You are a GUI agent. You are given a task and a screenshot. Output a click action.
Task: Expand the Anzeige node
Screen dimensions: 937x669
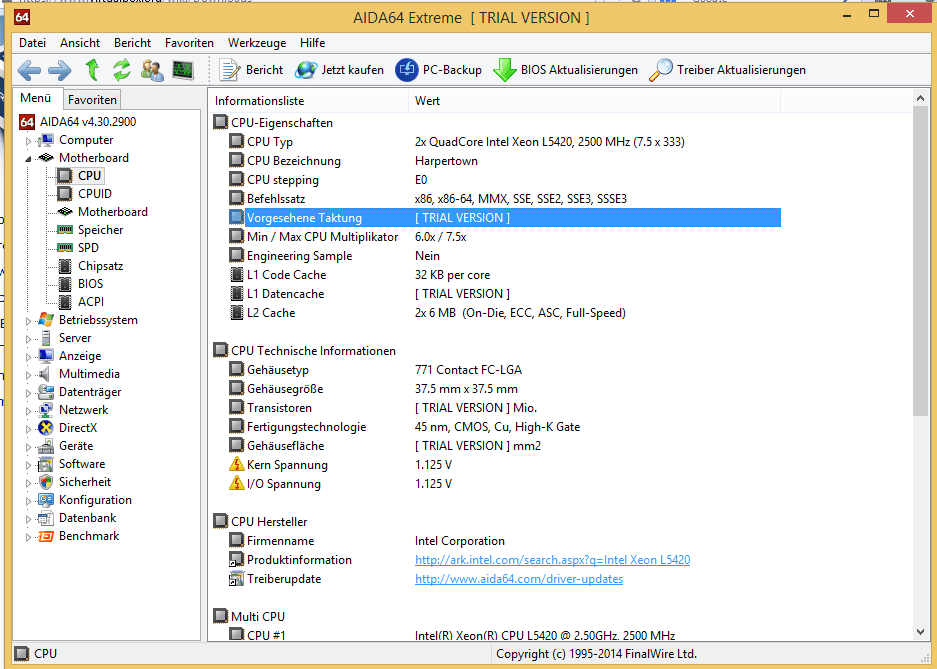click(x=28, y=357)
